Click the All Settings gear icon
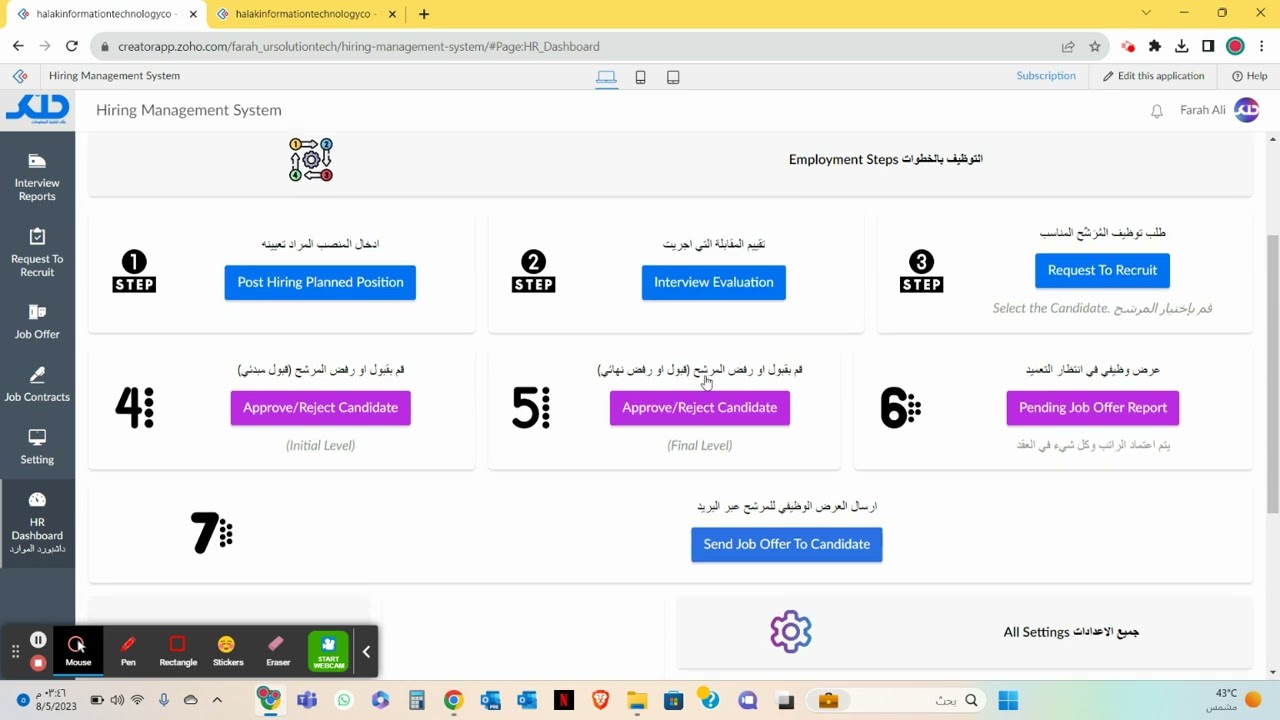 [791, 632]
